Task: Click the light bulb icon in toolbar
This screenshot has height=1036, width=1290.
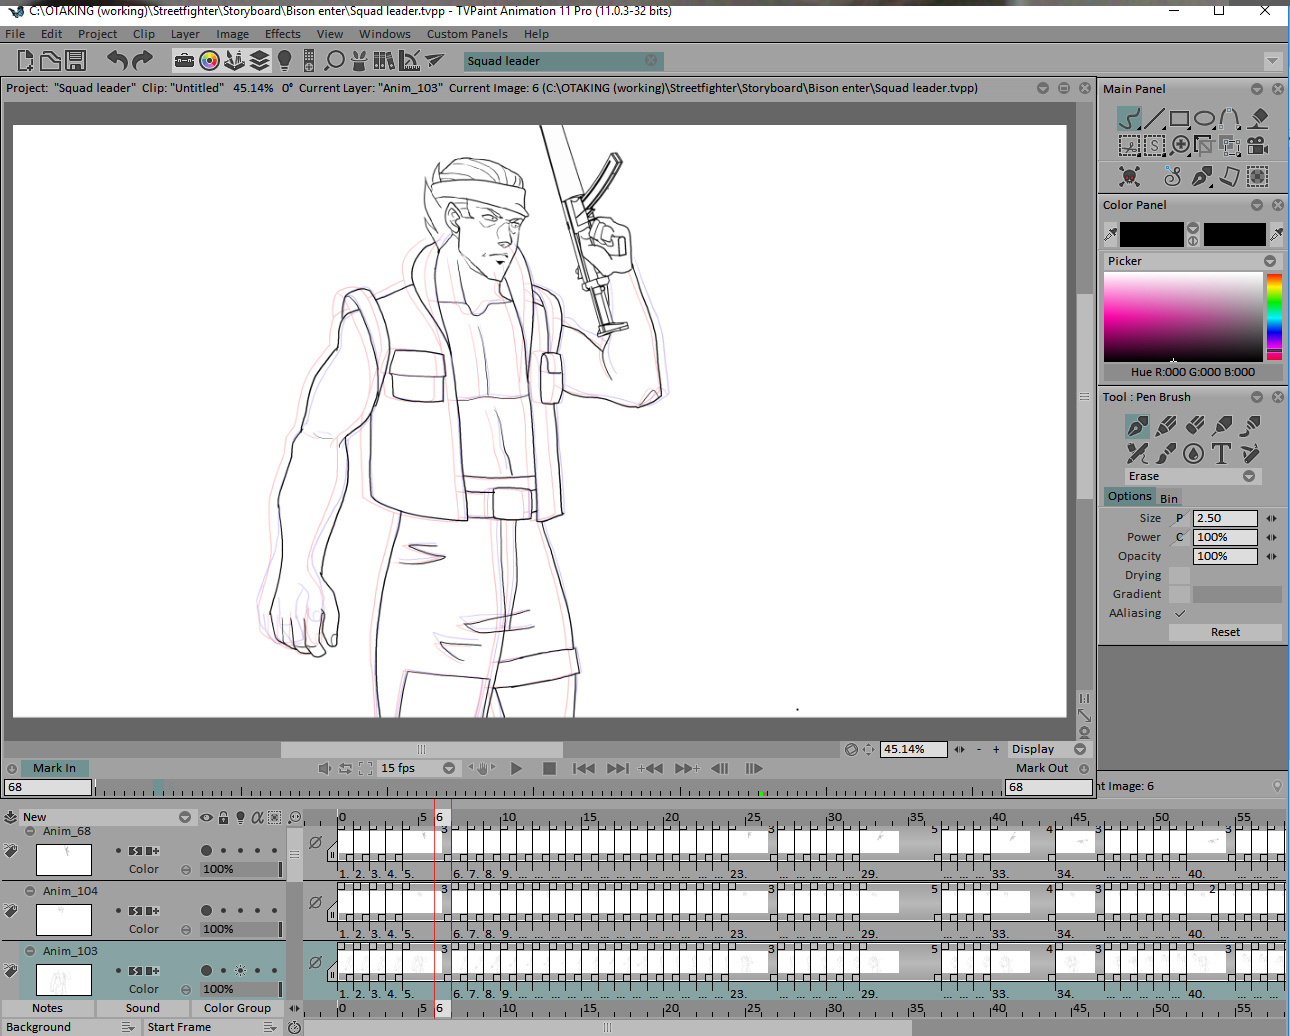Action: (284, 61)
